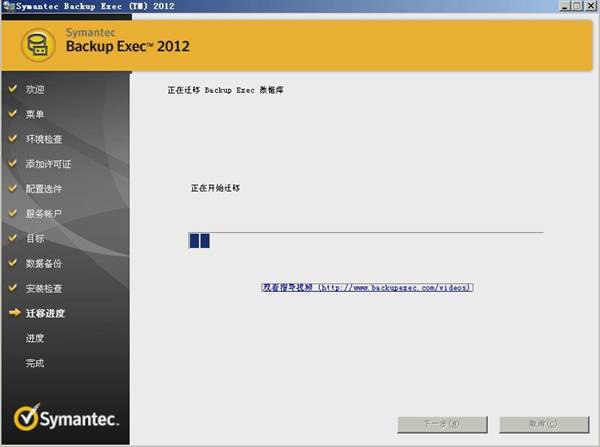This screenshot has height=447, width=600.
Task: Click the checkmark icon beside 欢迎
Action: pyautogui.click(x=14, y=89)
